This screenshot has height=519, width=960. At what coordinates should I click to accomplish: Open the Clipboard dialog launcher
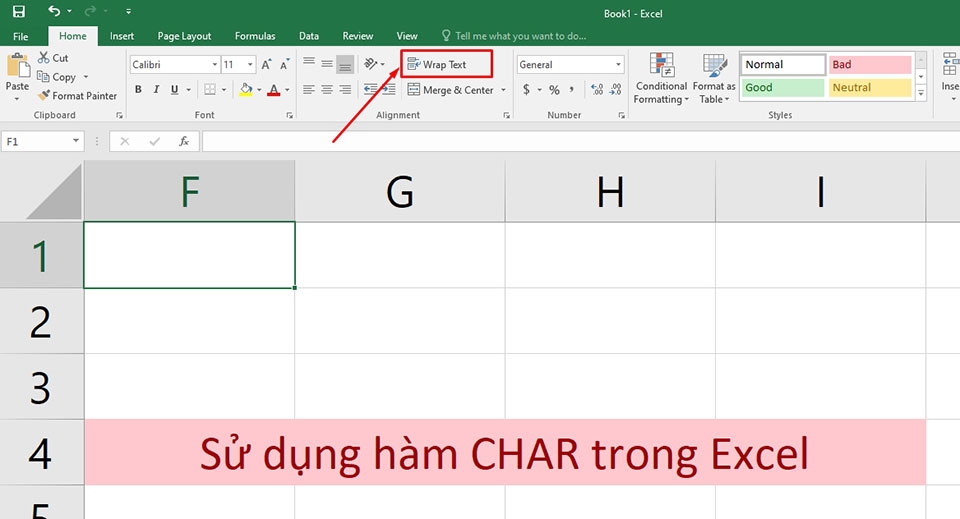(x=119, y=115)
